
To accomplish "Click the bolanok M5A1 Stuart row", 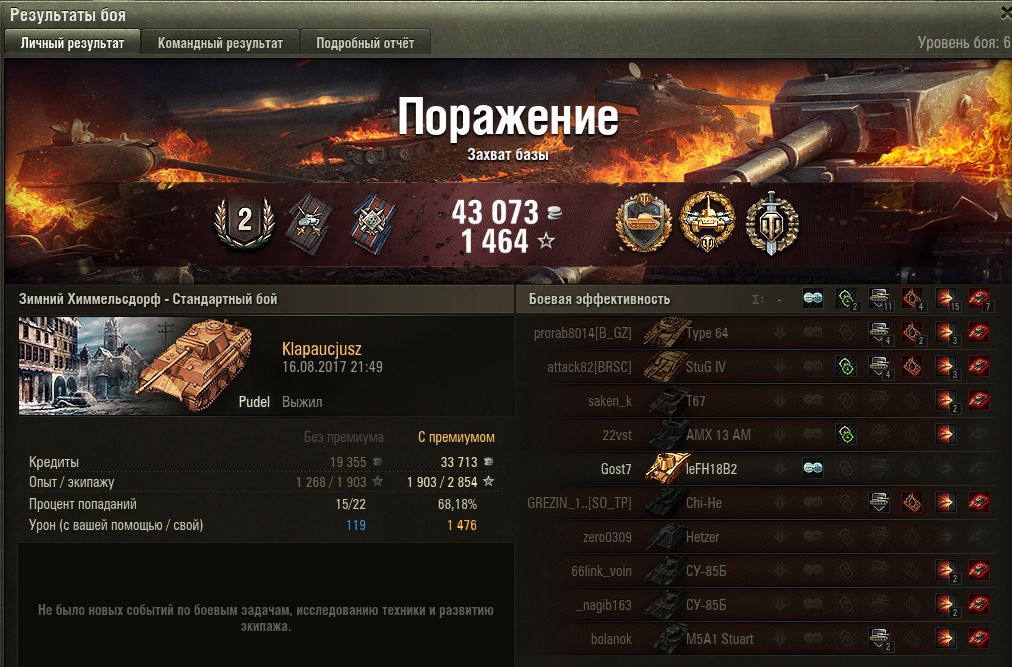I will [763, 639].
